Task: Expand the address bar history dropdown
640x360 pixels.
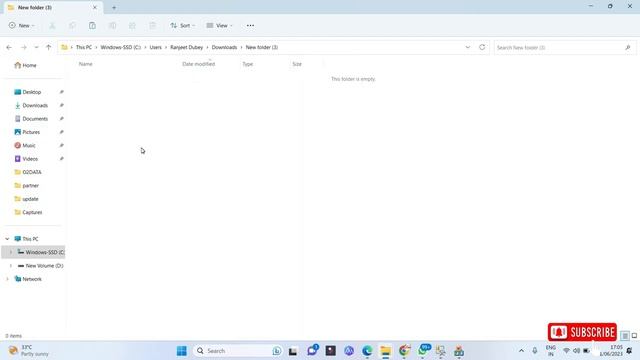Action: point(468,47)
